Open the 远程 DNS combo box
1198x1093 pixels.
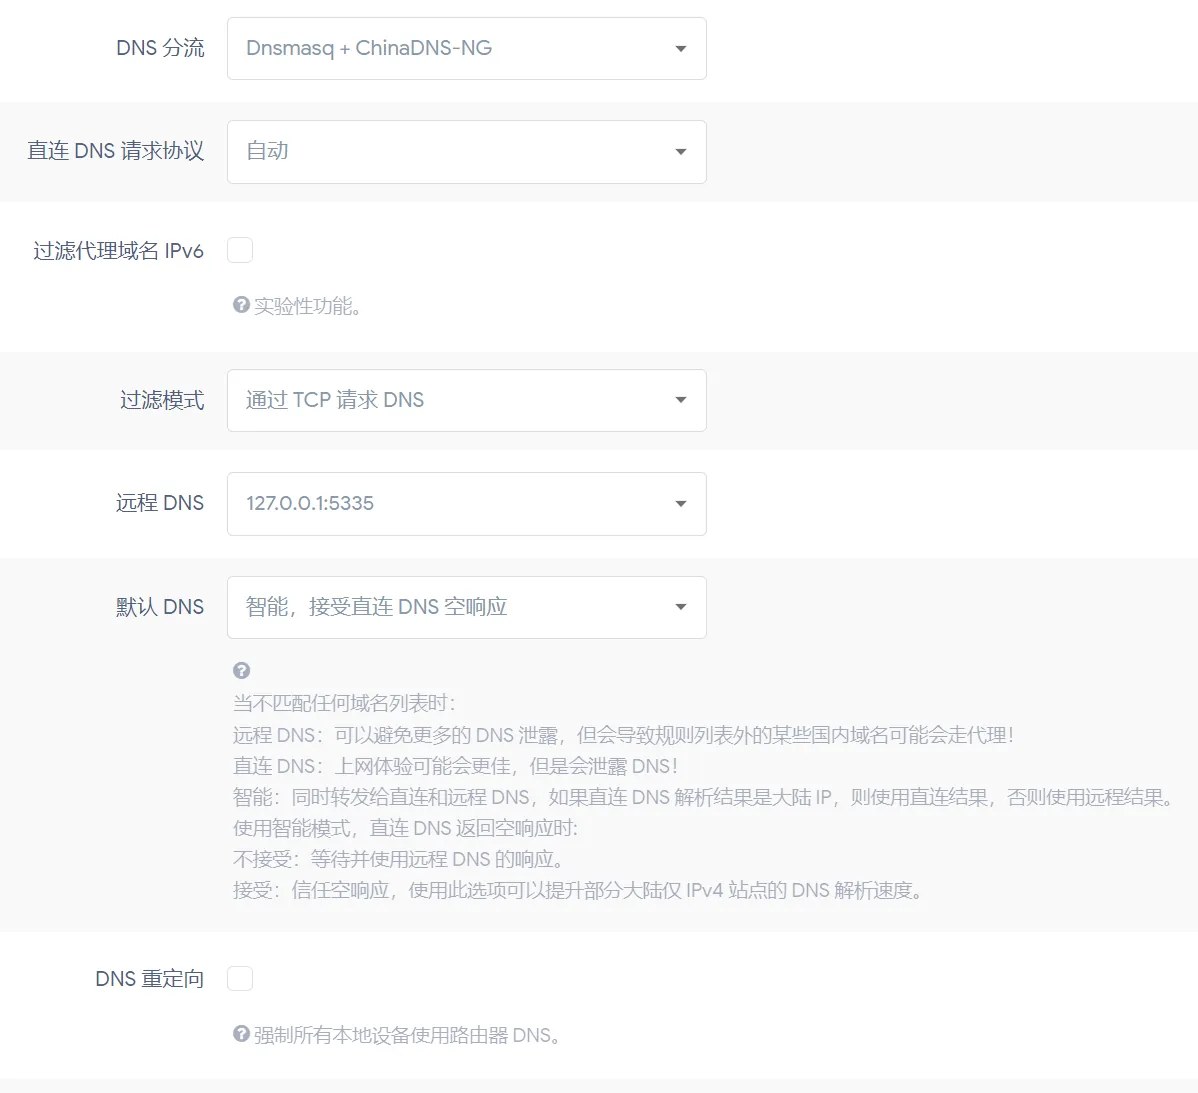pyautogui.click(x=466, y=503)
